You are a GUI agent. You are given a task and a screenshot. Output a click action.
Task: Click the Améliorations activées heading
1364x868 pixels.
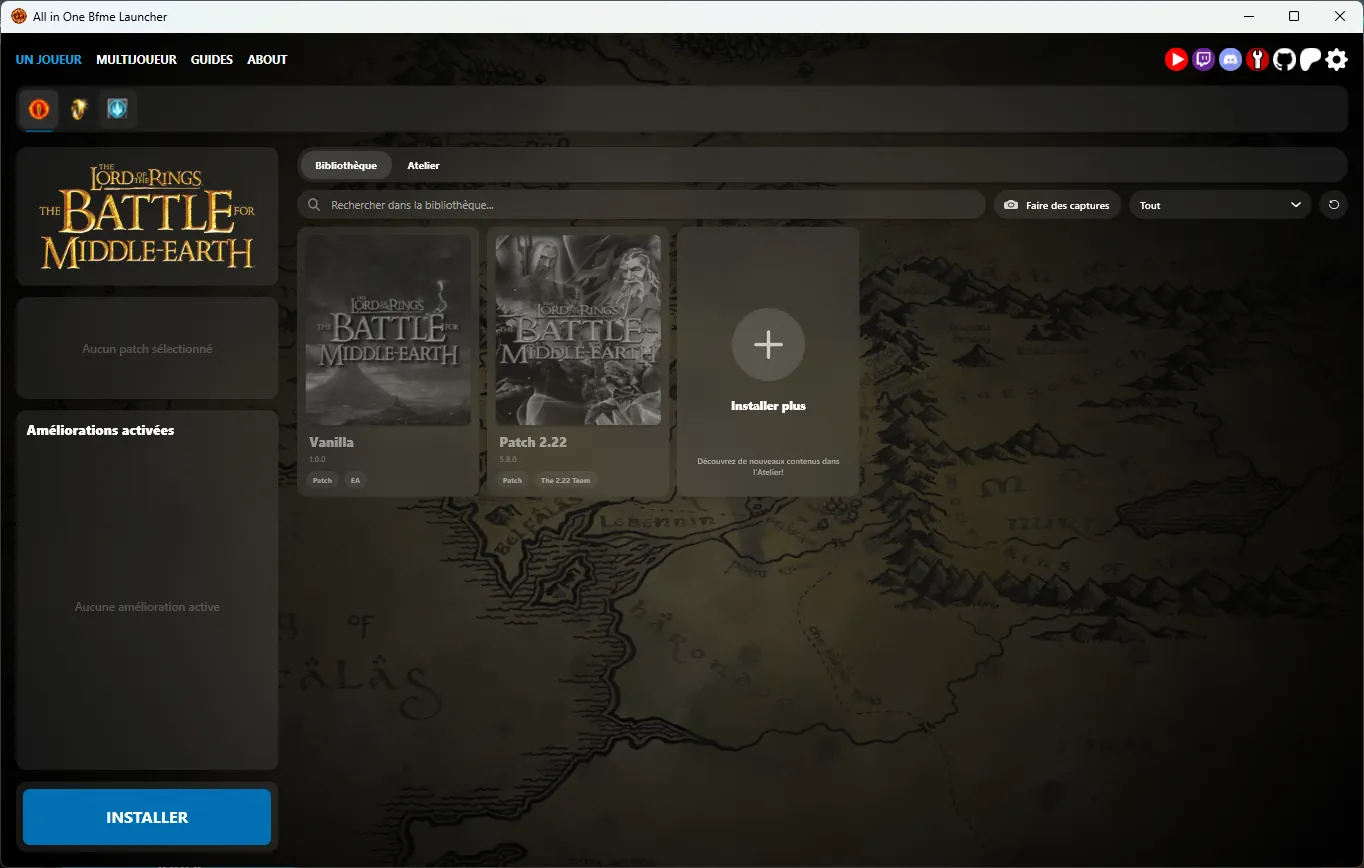tap(100, 430)
